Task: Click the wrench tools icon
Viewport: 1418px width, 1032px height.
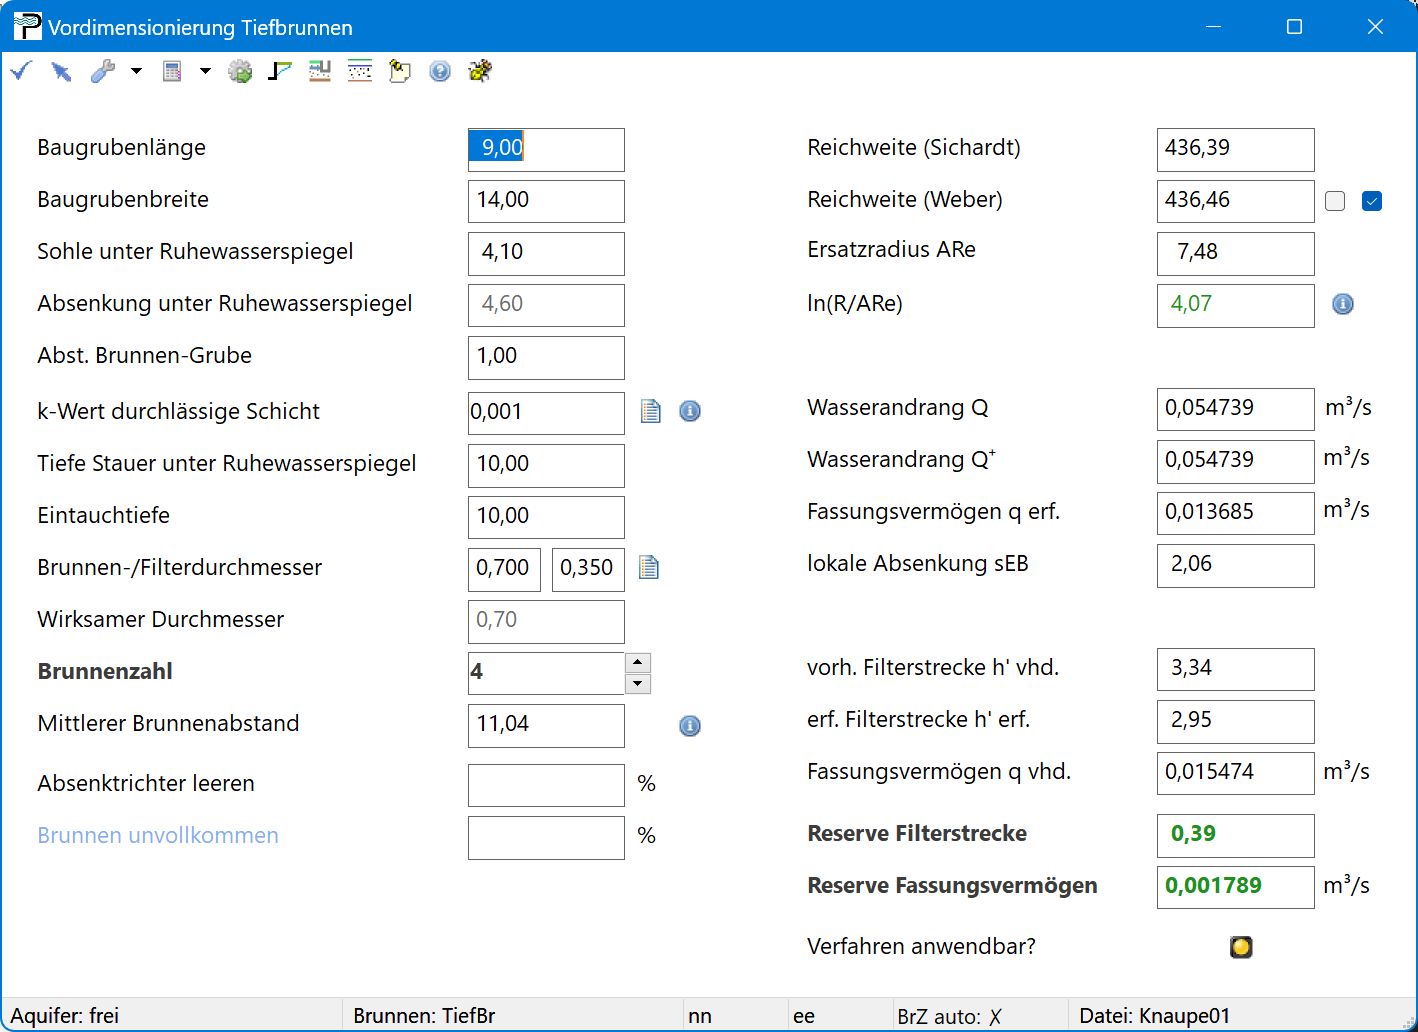Action: coord(102,71)
